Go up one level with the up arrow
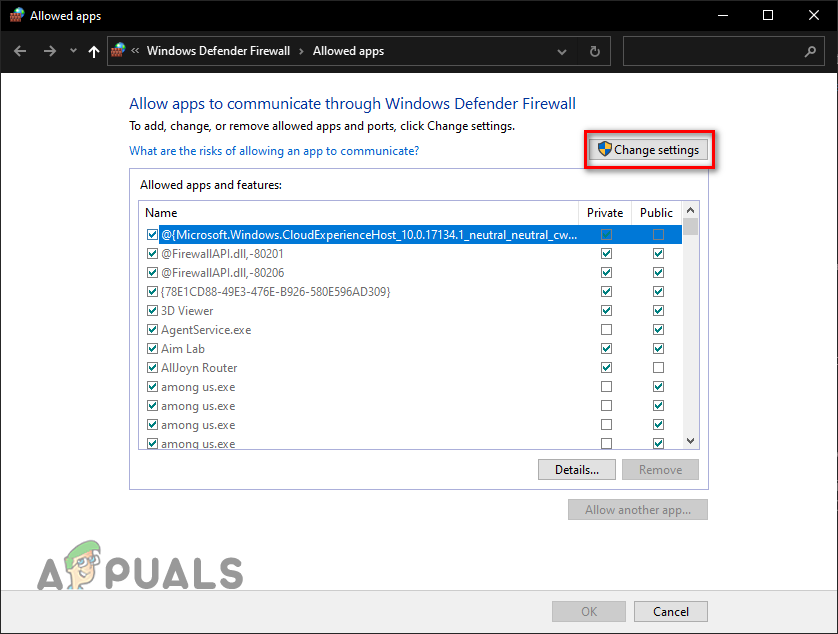The width and height of the screenshot is (838, 634). 94,51
